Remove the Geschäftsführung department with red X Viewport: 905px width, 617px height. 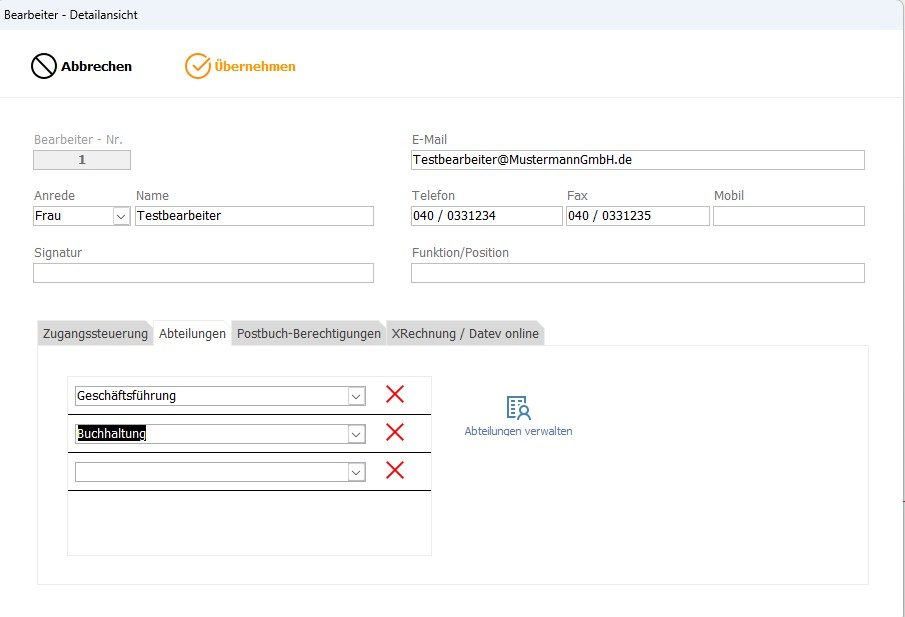395,394
